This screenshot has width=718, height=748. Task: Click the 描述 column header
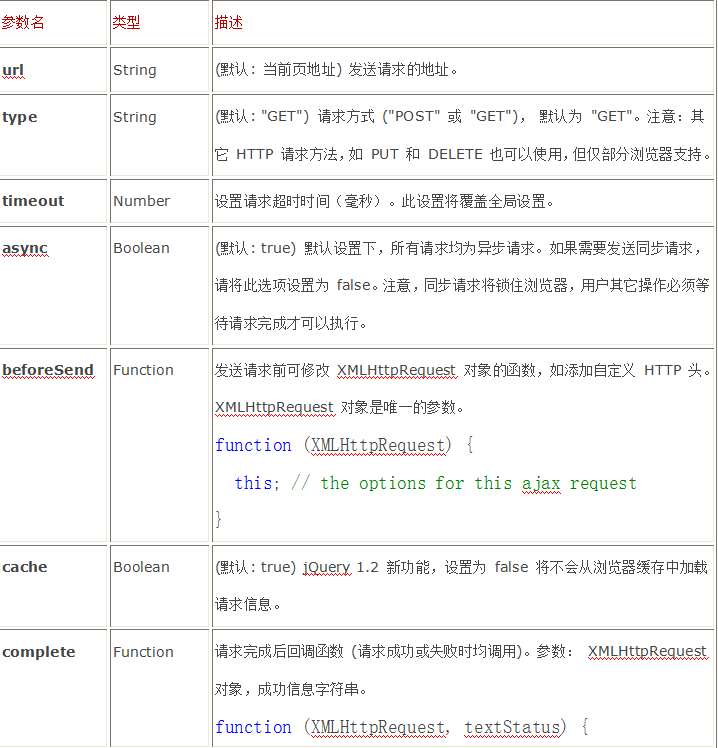229,22
